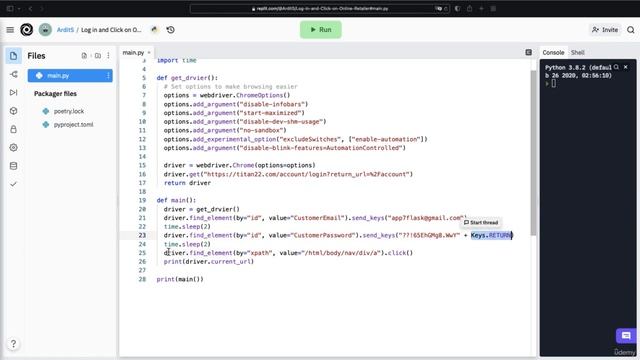Click the highlighted 'Keys.RETURN' text
Image resolution: width=640 pixels, height=360 pixels.
491,236
